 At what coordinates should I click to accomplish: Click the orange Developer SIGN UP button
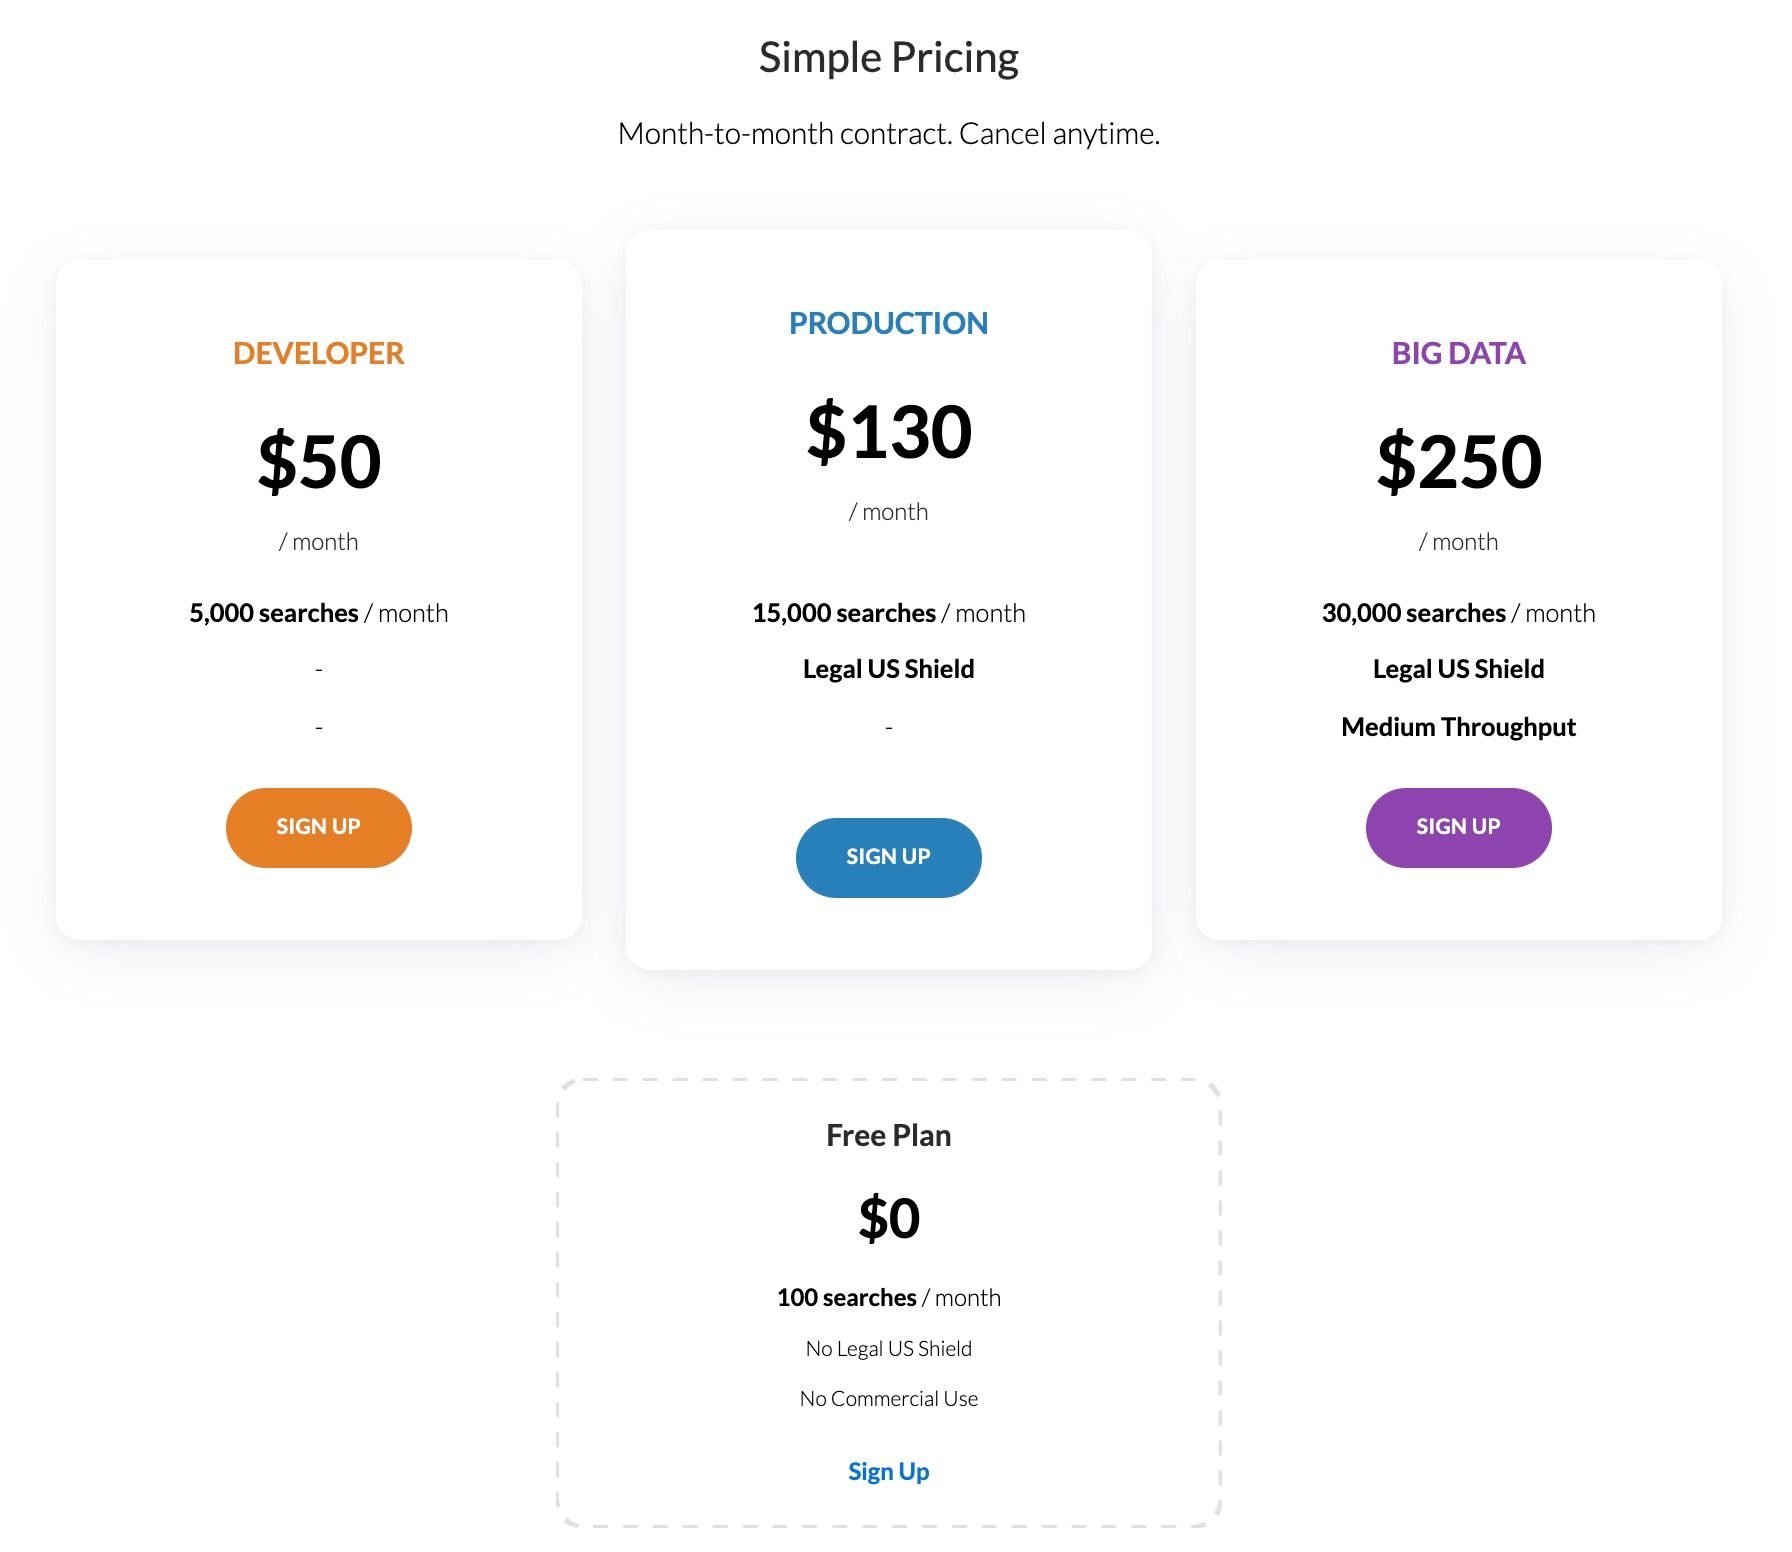(x=318, y=827)
